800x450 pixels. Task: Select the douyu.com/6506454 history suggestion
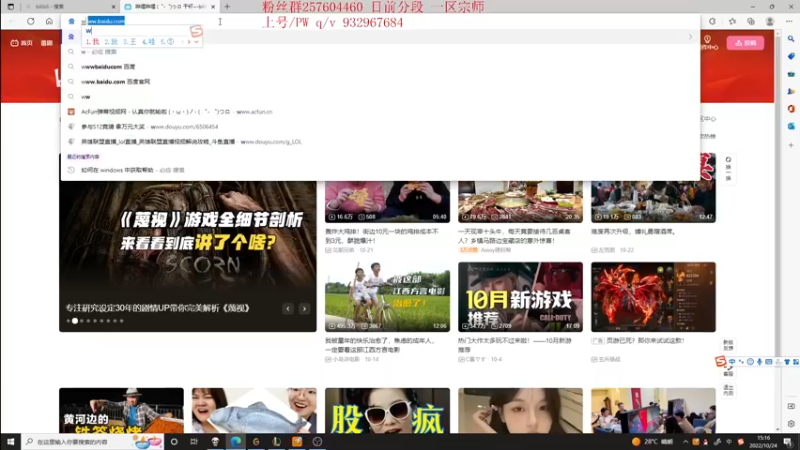[x=149, y=127]
